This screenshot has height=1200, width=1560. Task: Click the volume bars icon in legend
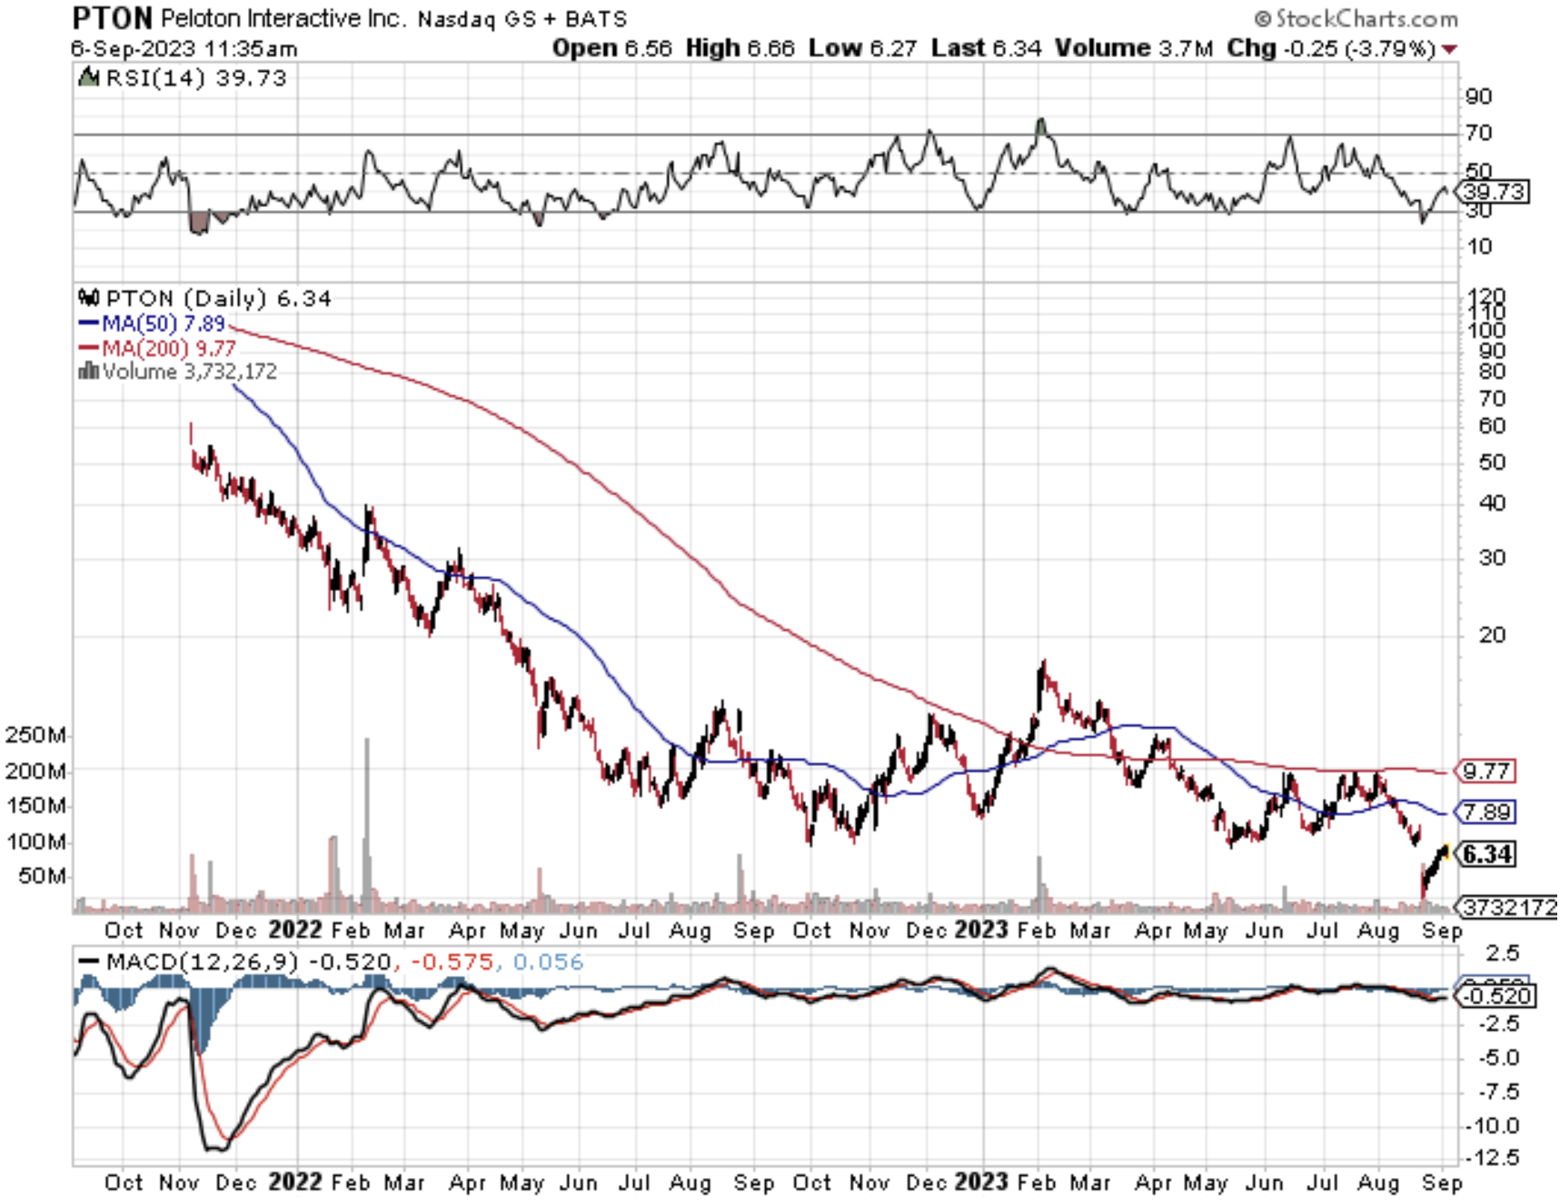click(88, 371)
